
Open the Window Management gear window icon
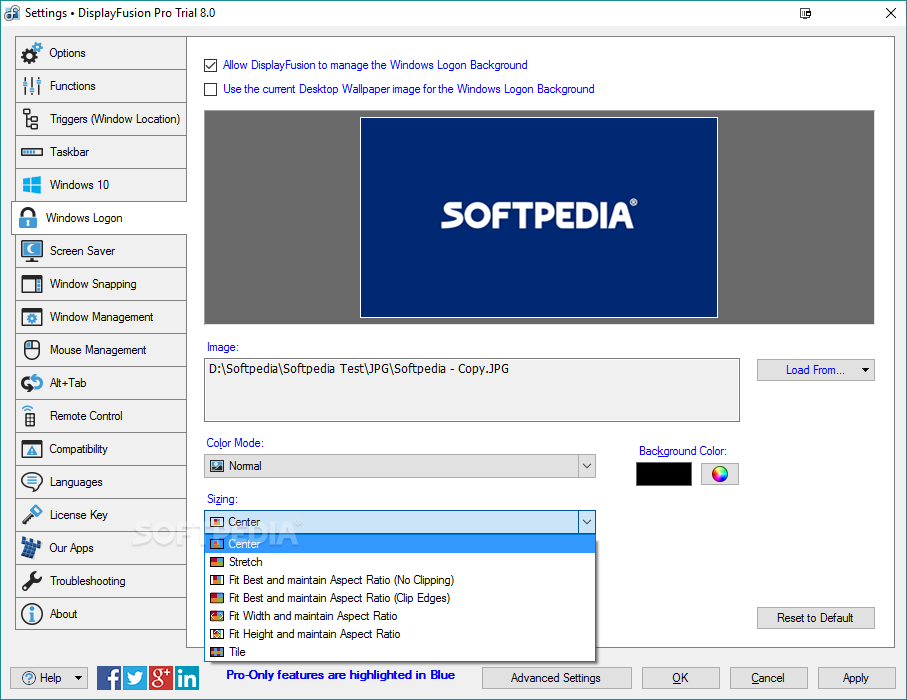coord(31,317)
